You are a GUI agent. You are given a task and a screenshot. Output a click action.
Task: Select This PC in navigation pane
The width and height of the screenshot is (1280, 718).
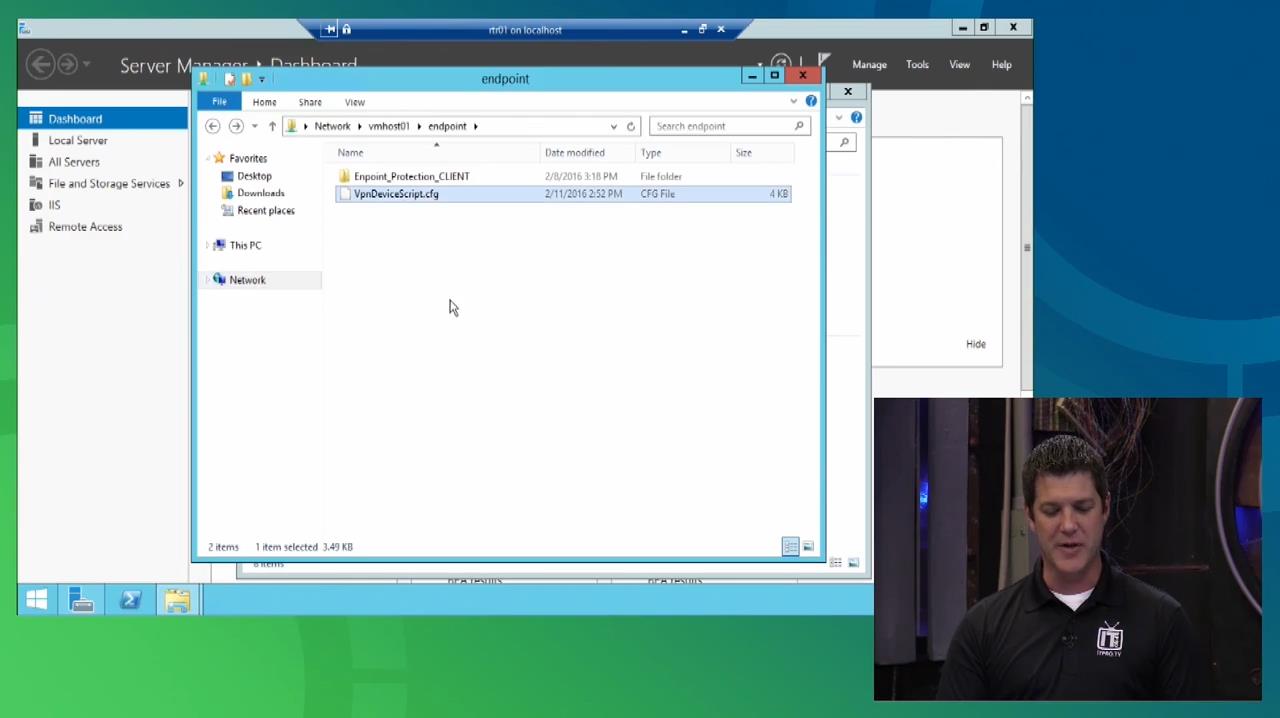[x=245, y=245]
